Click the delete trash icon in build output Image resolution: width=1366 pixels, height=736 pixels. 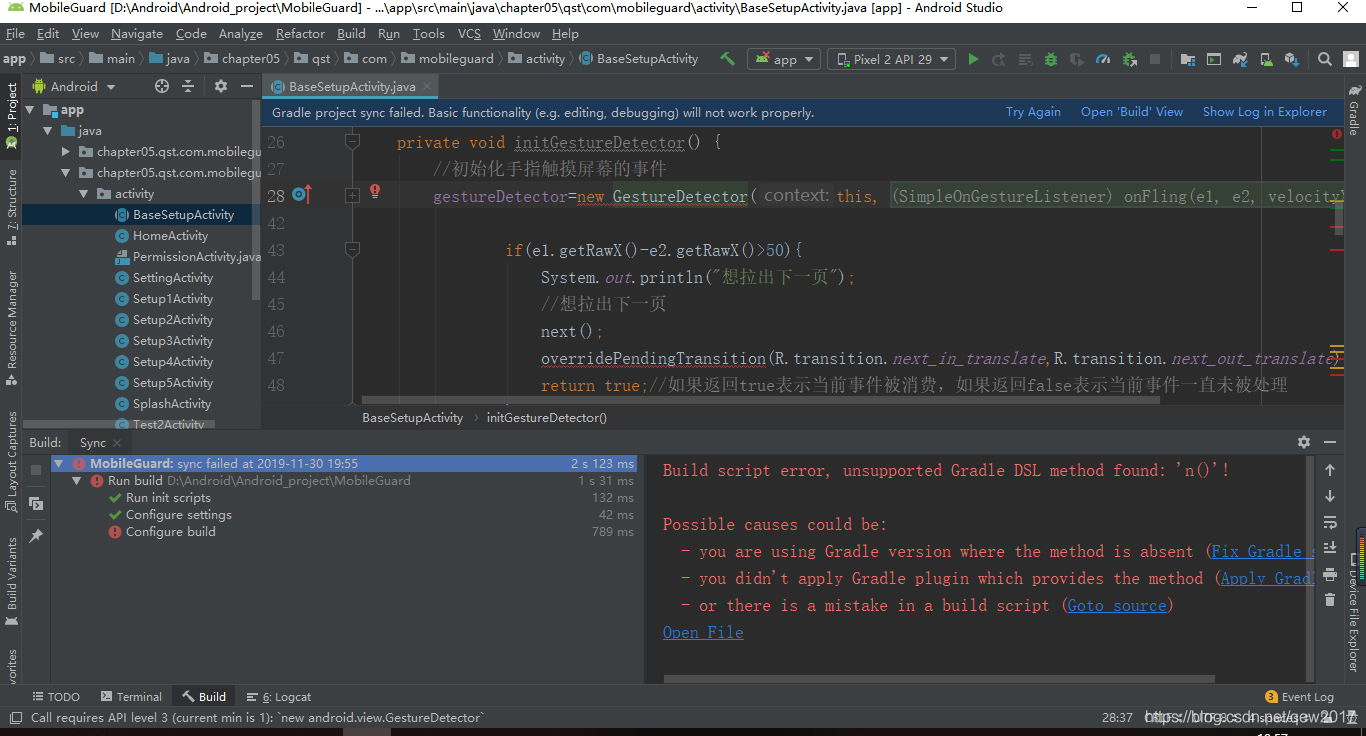click(1330, 599)
